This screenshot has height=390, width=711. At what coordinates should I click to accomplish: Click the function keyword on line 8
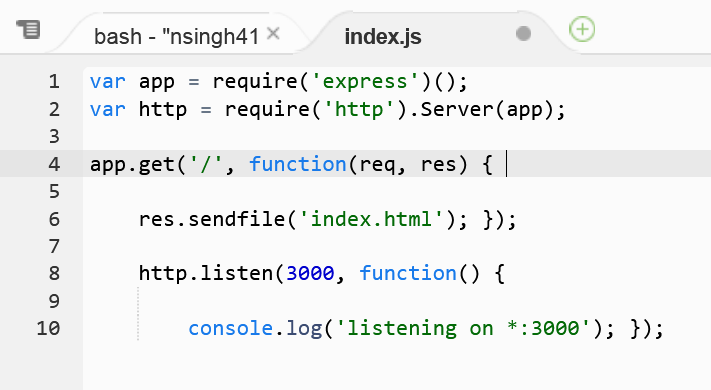(408, 273)
